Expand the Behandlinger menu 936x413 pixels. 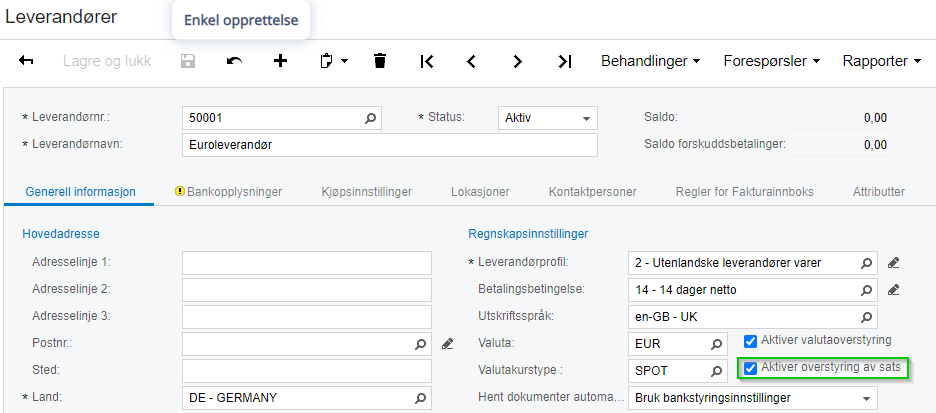click(651, 61)
